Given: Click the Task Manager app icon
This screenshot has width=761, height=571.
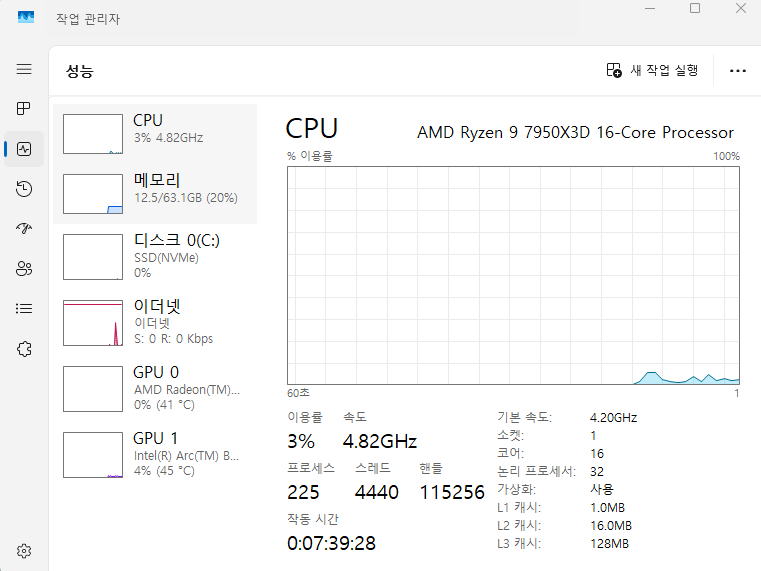Looking at the screenshot, I should click(x=26, y=17).
